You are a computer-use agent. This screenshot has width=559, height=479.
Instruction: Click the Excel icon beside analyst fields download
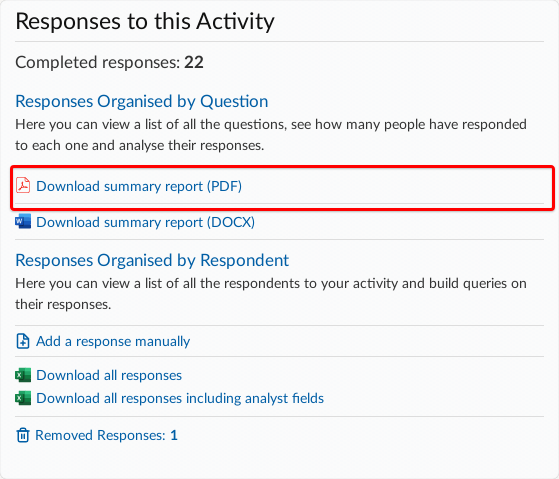(x=23, y=398)
